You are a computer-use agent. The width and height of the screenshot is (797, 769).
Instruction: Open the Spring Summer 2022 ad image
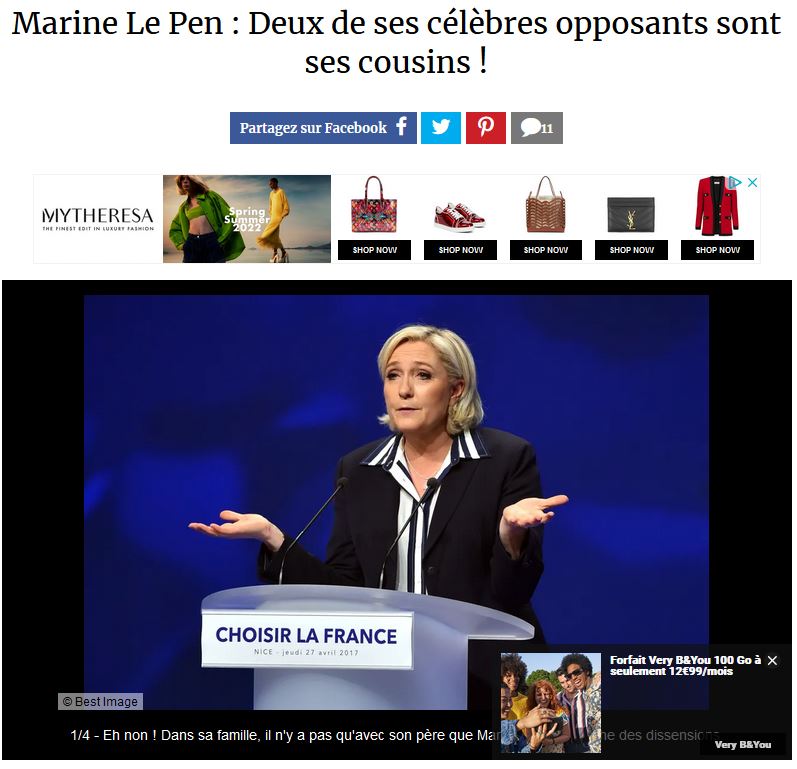pos(247,219)
